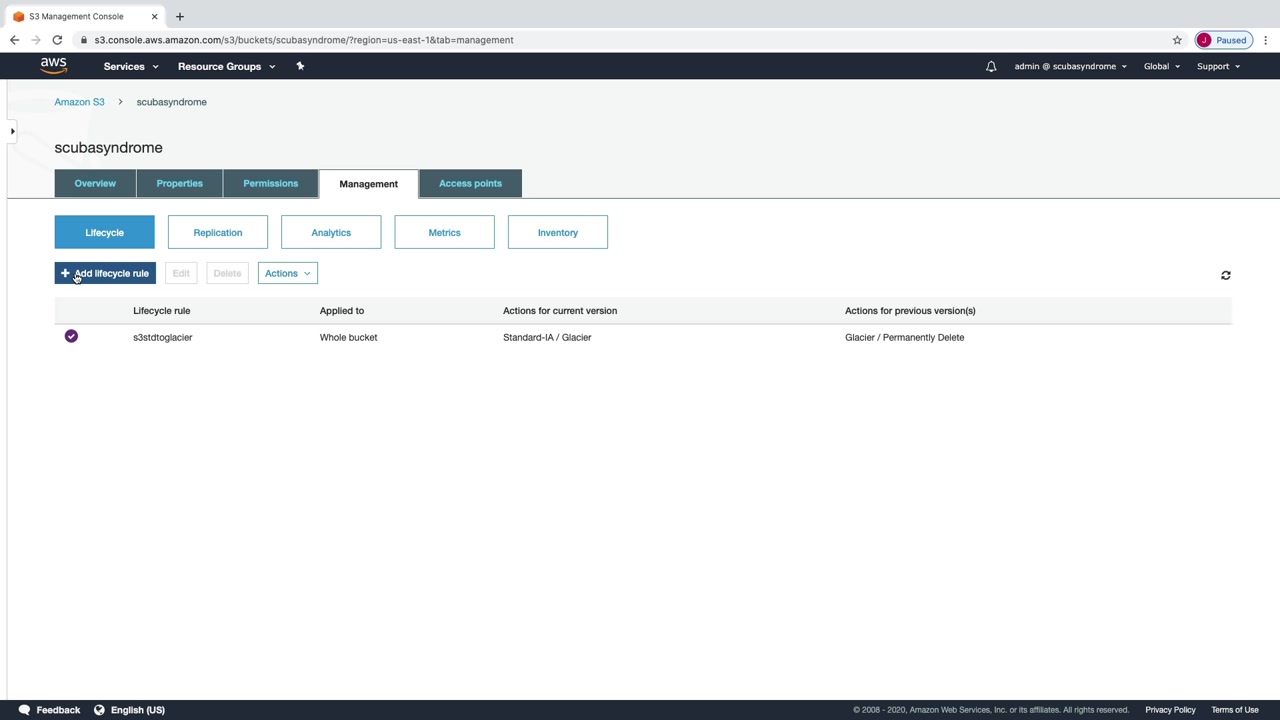Open the Permissions tab
1280x720 pixels.
(x=271, y=183)
